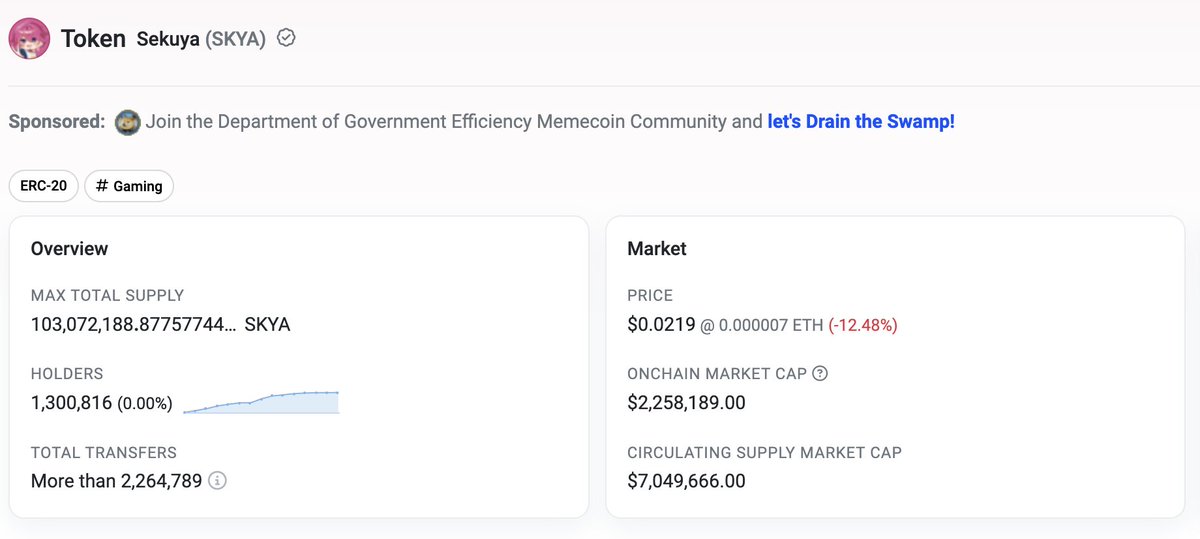Image resolution: width=1200 pixels, height=539 pixels.
Task: Click the Total Transfers info icon
Action: point(217,481)
